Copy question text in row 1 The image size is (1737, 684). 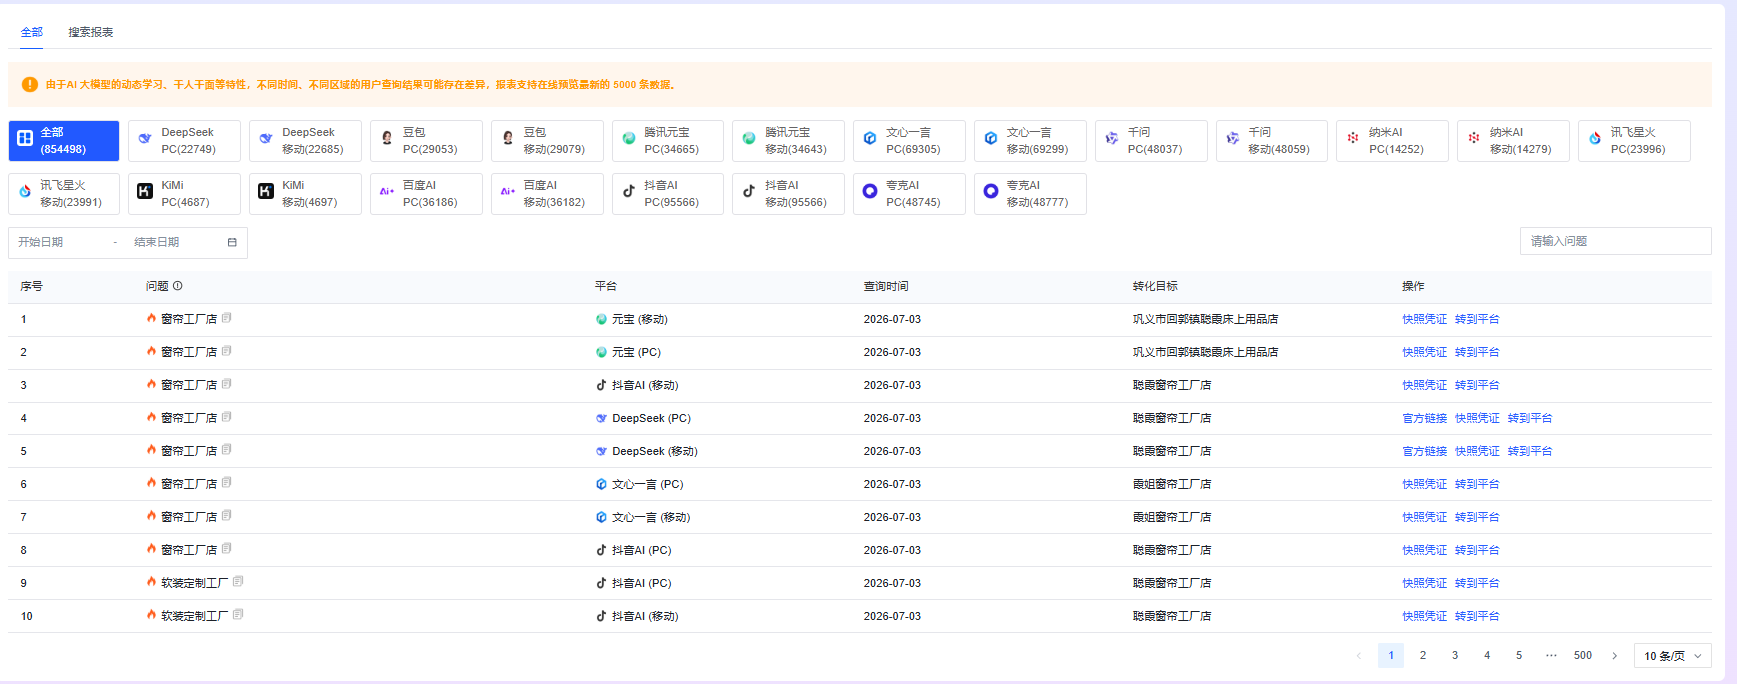pyautogui.click(x=227, y=318)
